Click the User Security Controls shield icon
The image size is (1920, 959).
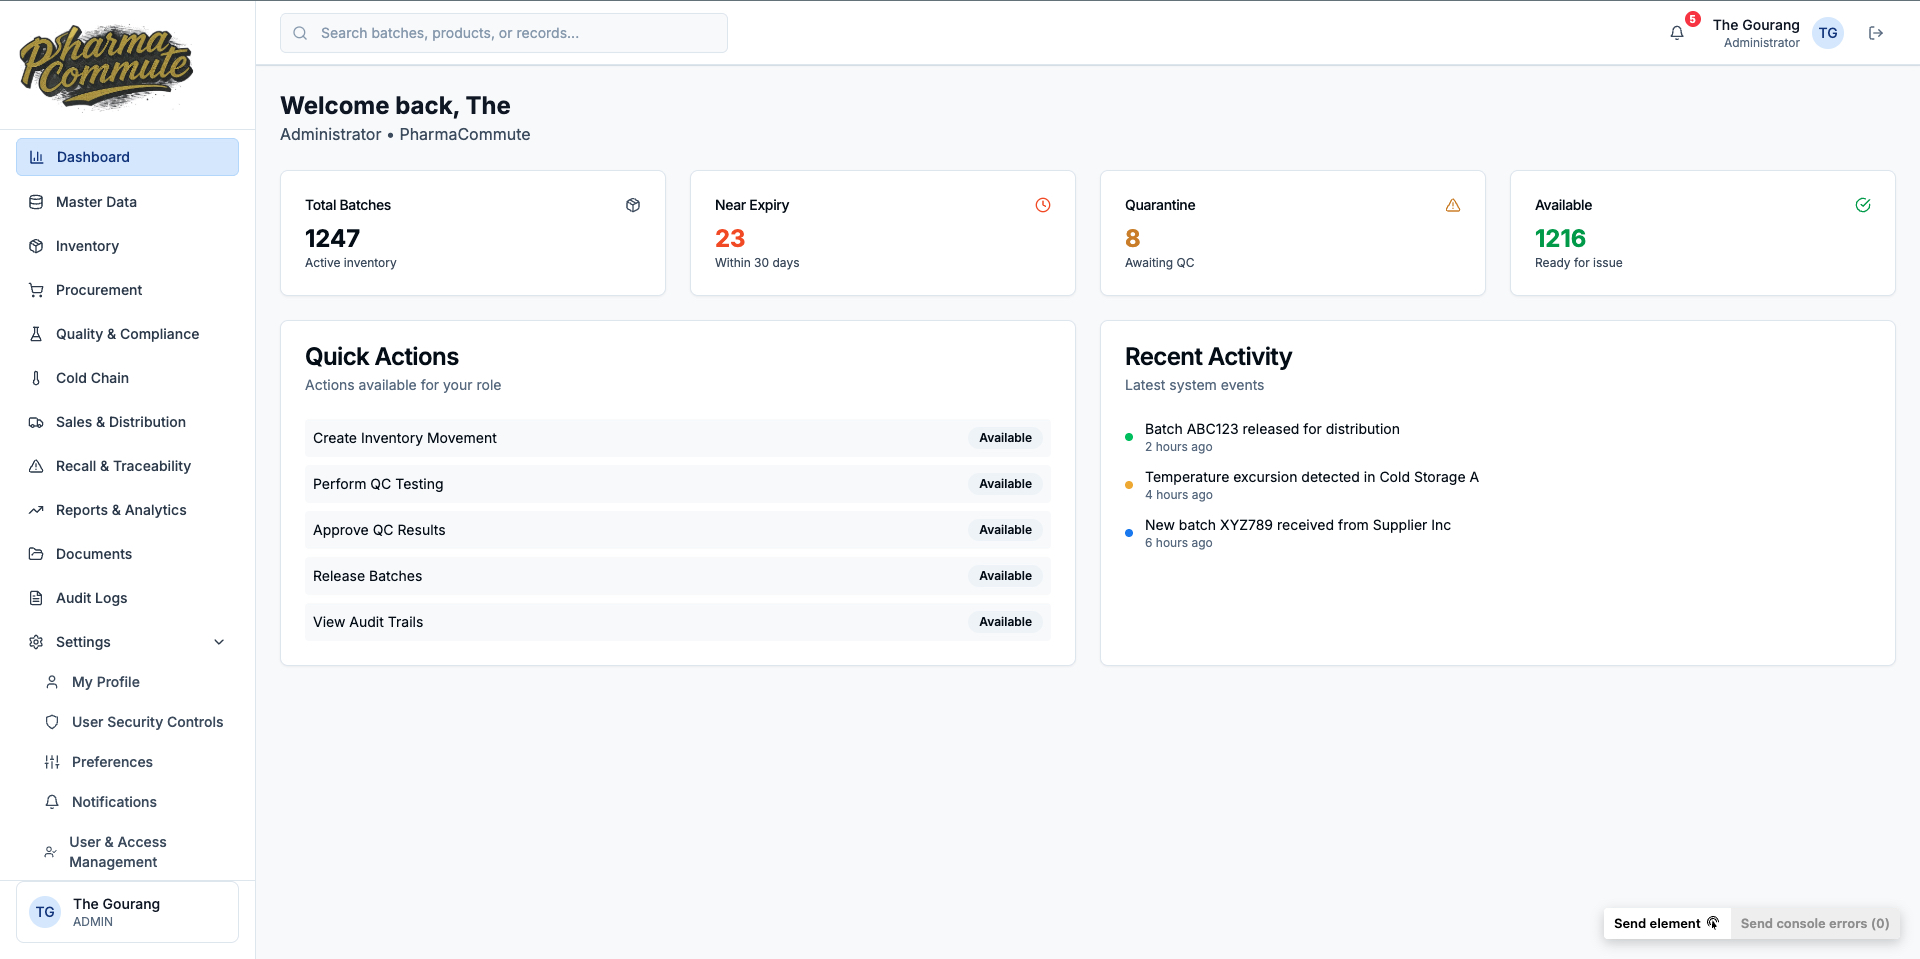tap(52, 722)
